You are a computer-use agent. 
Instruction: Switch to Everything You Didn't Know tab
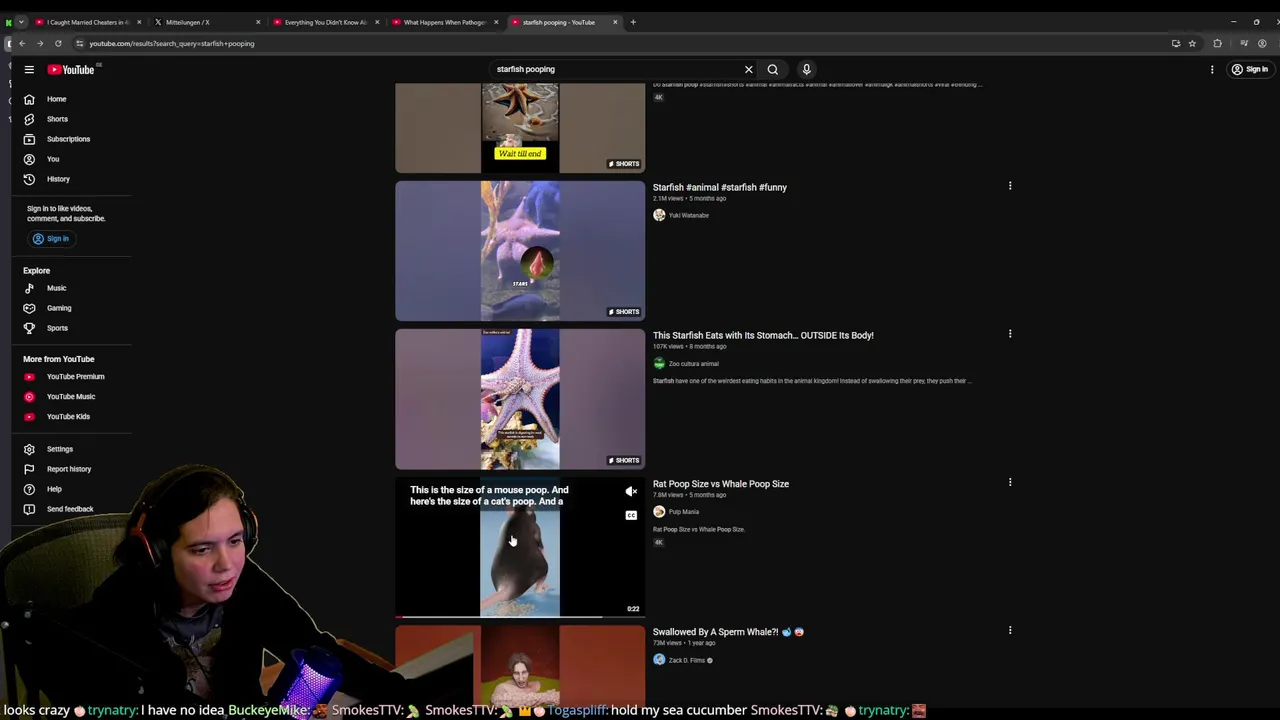tap(325, 22)
